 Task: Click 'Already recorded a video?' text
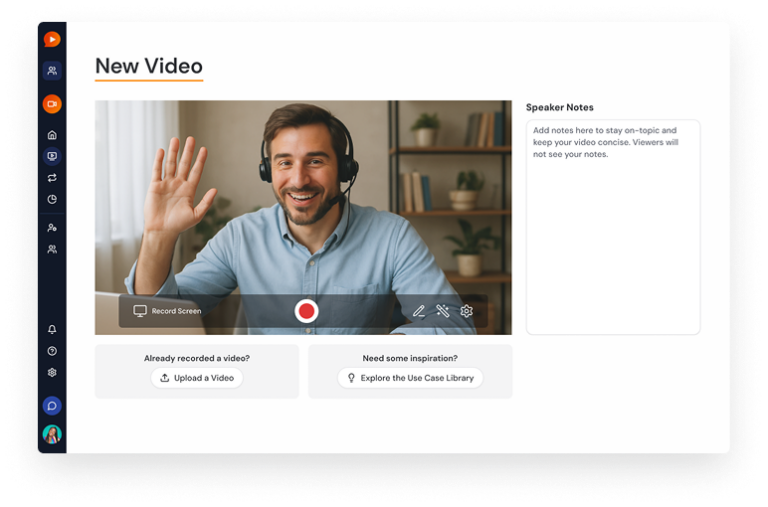point(197,359)
